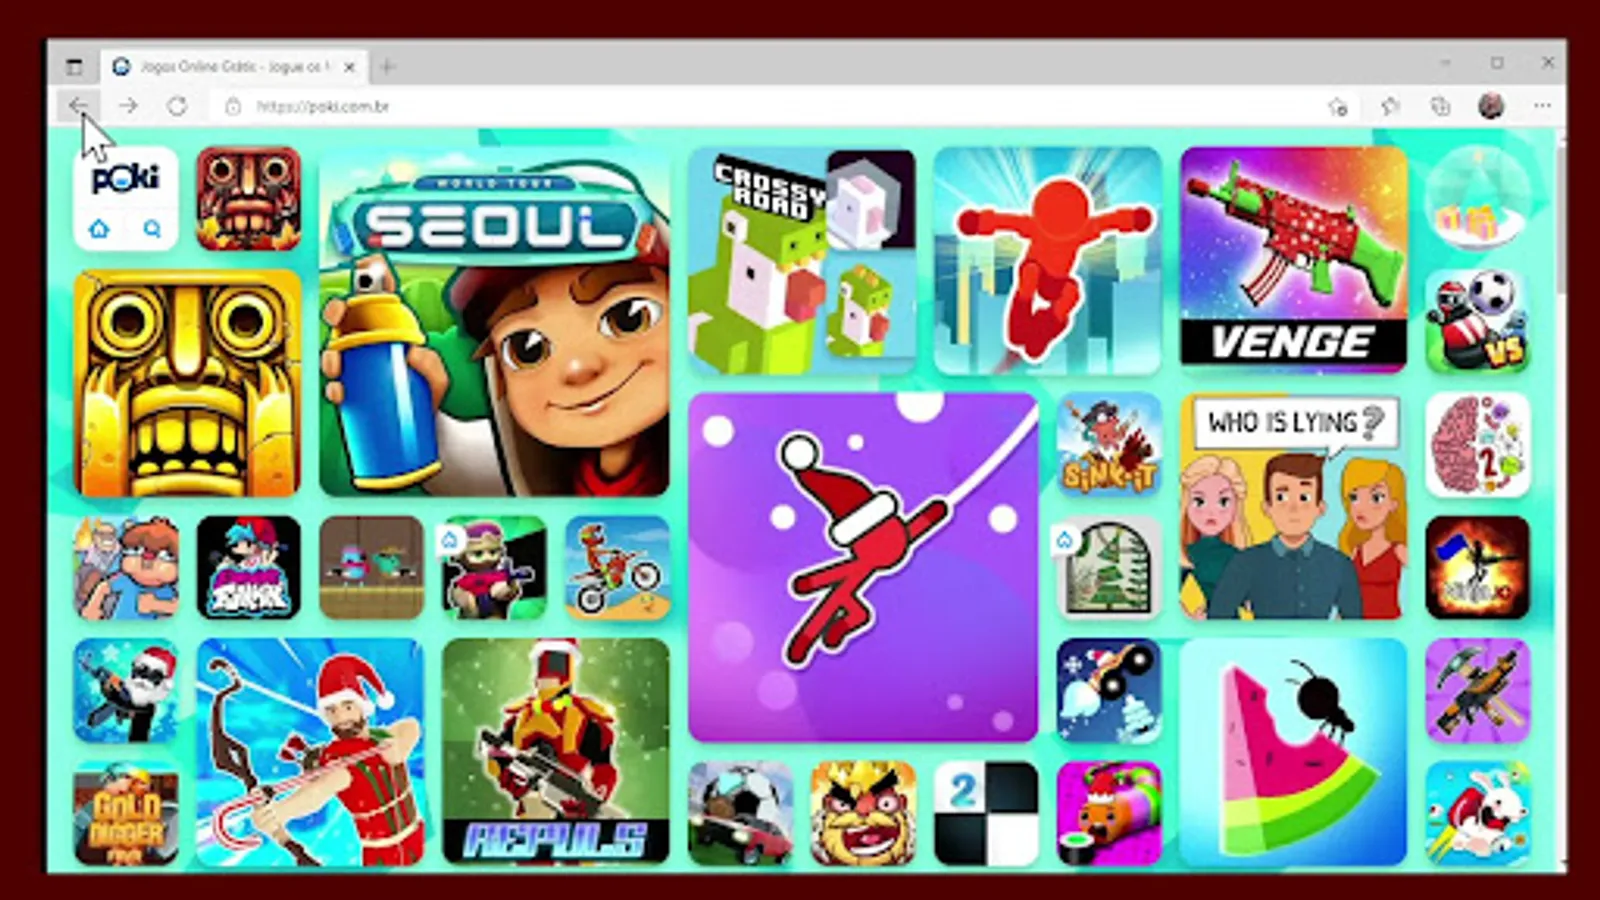1600x900 pixels.
Task: Open the watermelon and ant game tile
Action: (x=1293, y=752)
